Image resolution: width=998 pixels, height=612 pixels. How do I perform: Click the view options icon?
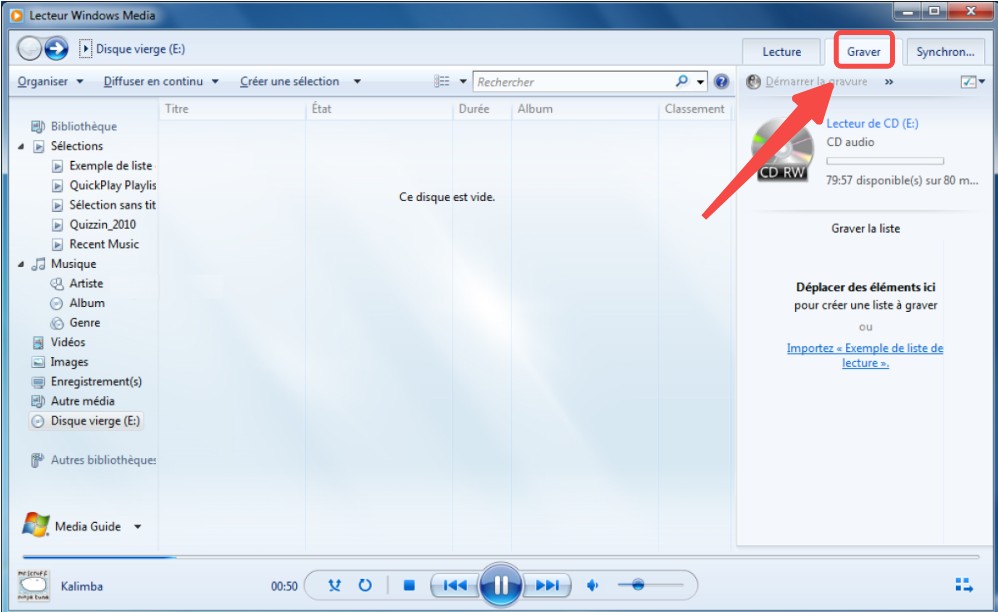point(442,81)
